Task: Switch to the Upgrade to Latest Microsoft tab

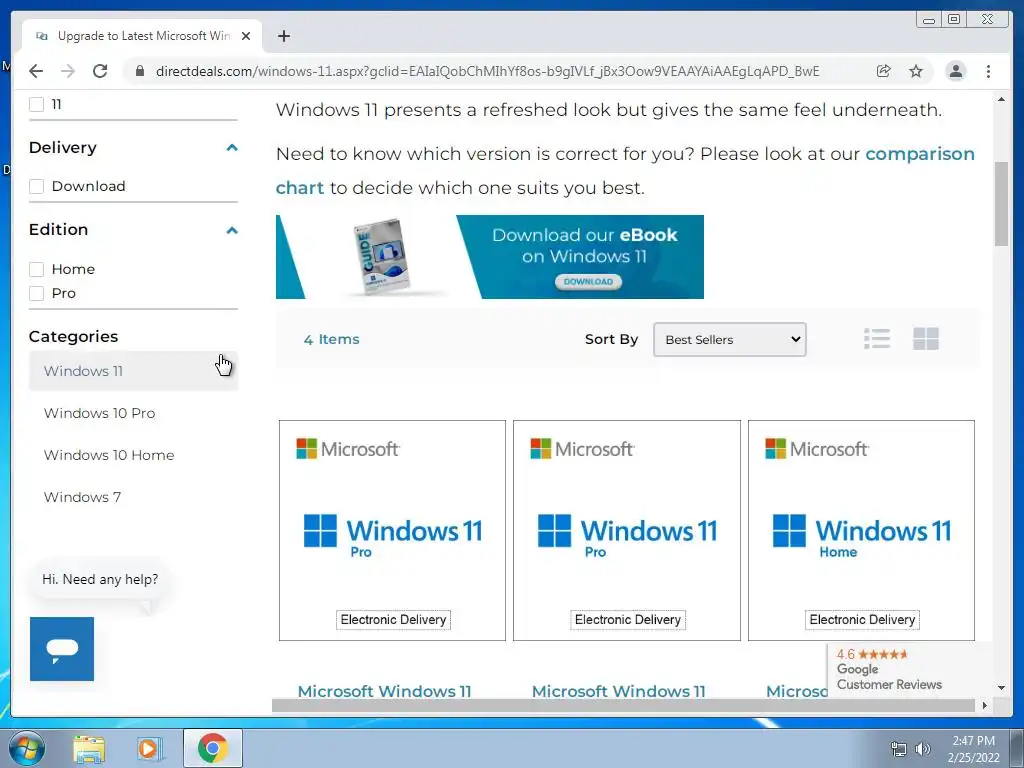Action: [143, 36]
